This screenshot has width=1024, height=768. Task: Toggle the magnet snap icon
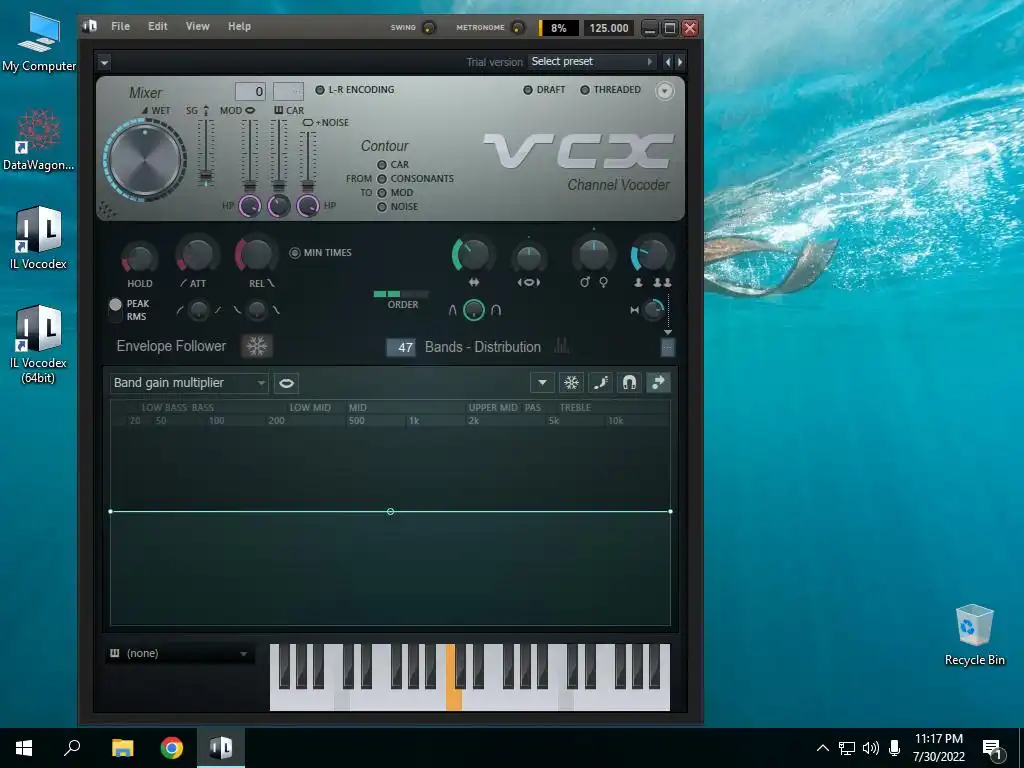(x=630, y=383)
